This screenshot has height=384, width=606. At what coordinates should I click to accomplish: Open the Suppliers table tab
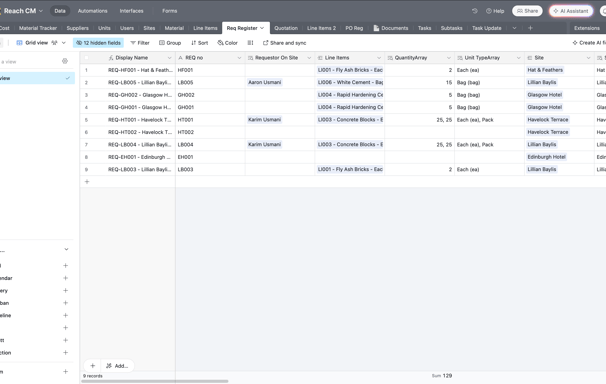77,28
